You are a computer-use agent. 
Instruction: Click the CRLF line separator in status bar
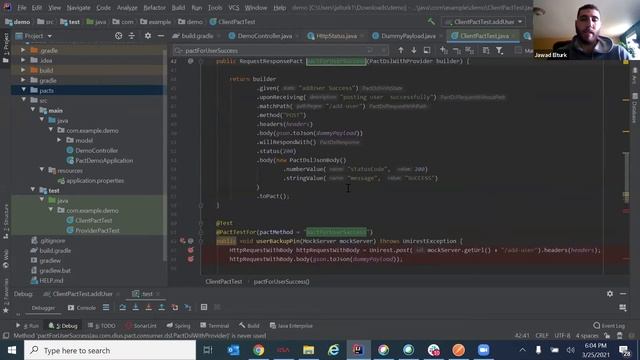pyautogui.click(x=542, y=336)
